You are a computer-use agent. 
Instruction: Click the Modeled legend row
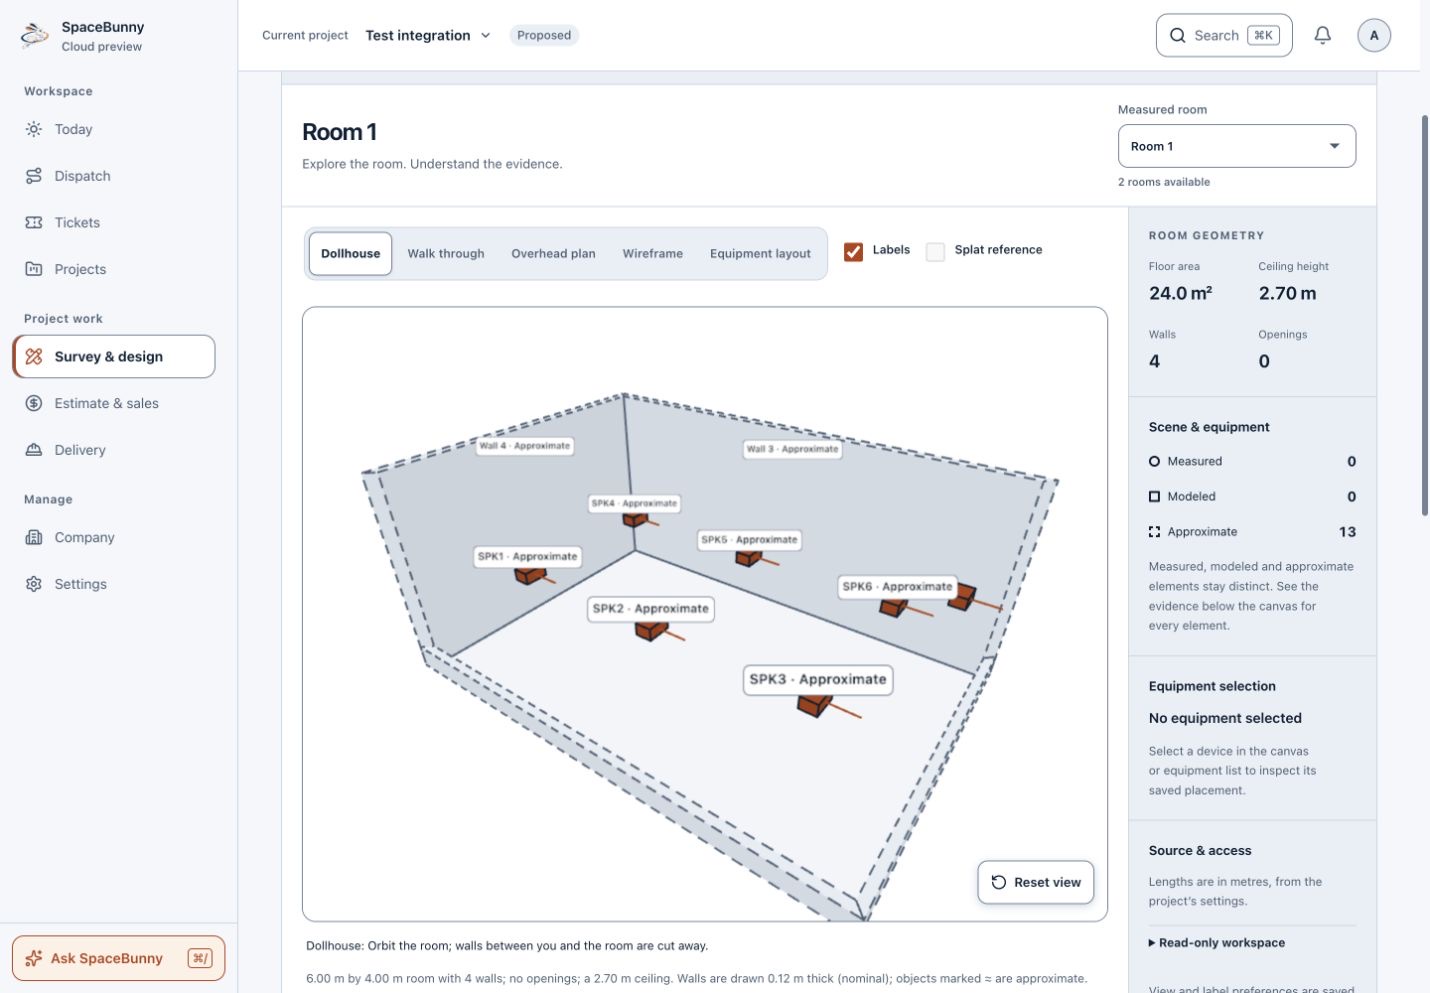(x=1252, y=496)
